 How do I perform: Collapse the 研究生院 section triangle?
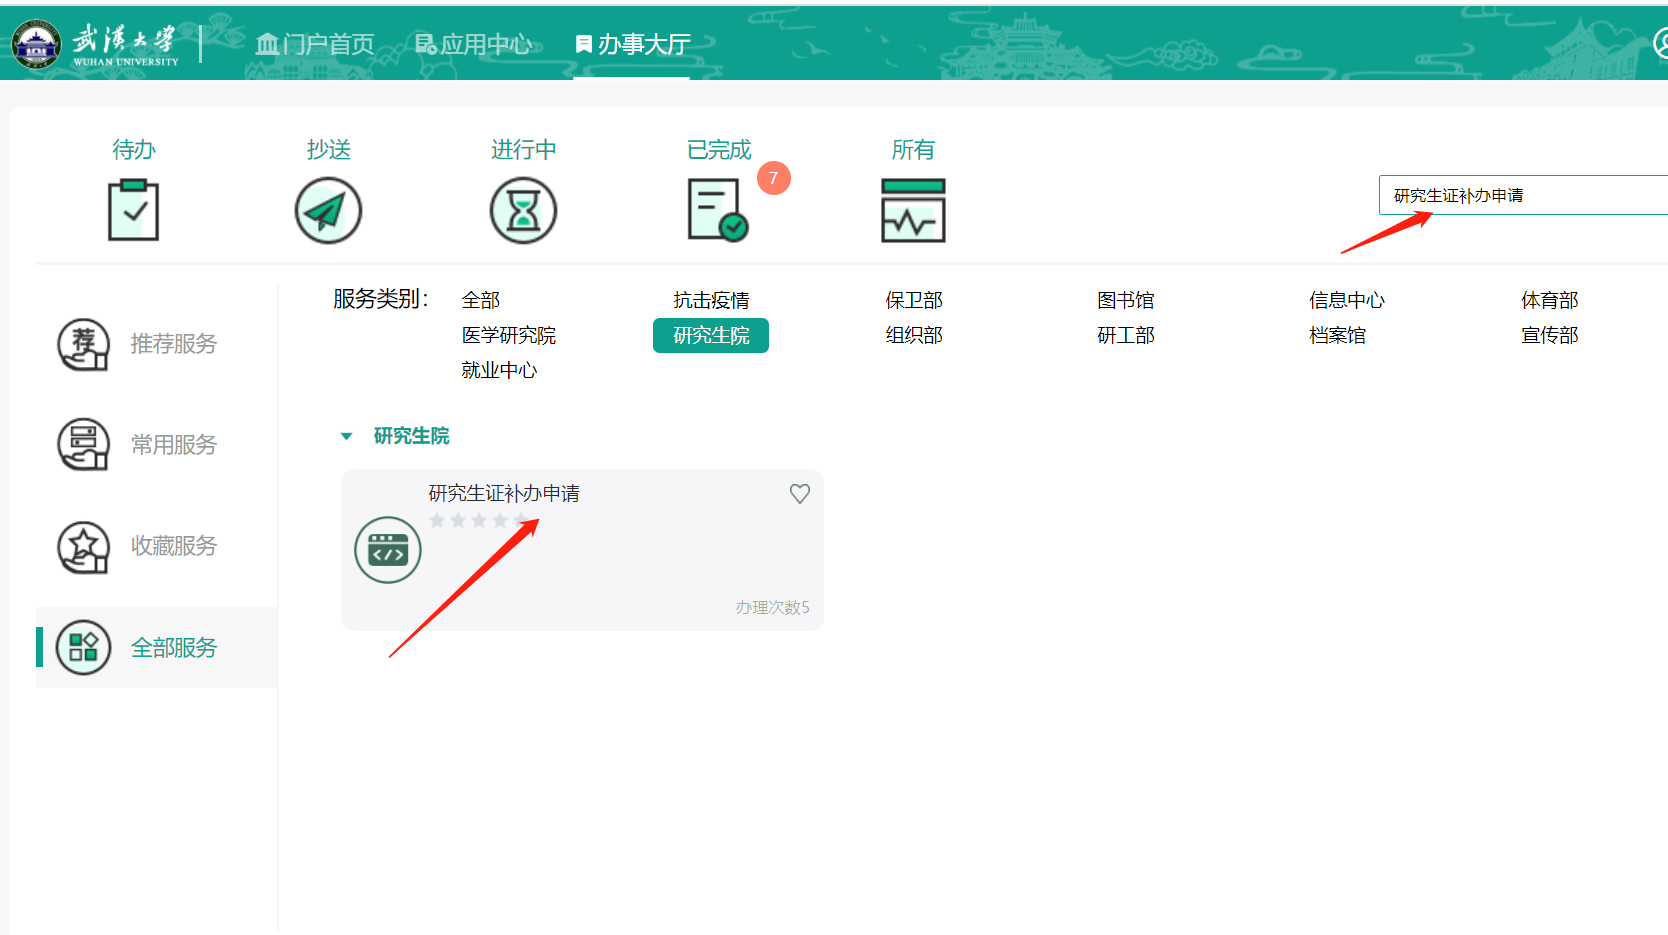[x=347, y=436]
